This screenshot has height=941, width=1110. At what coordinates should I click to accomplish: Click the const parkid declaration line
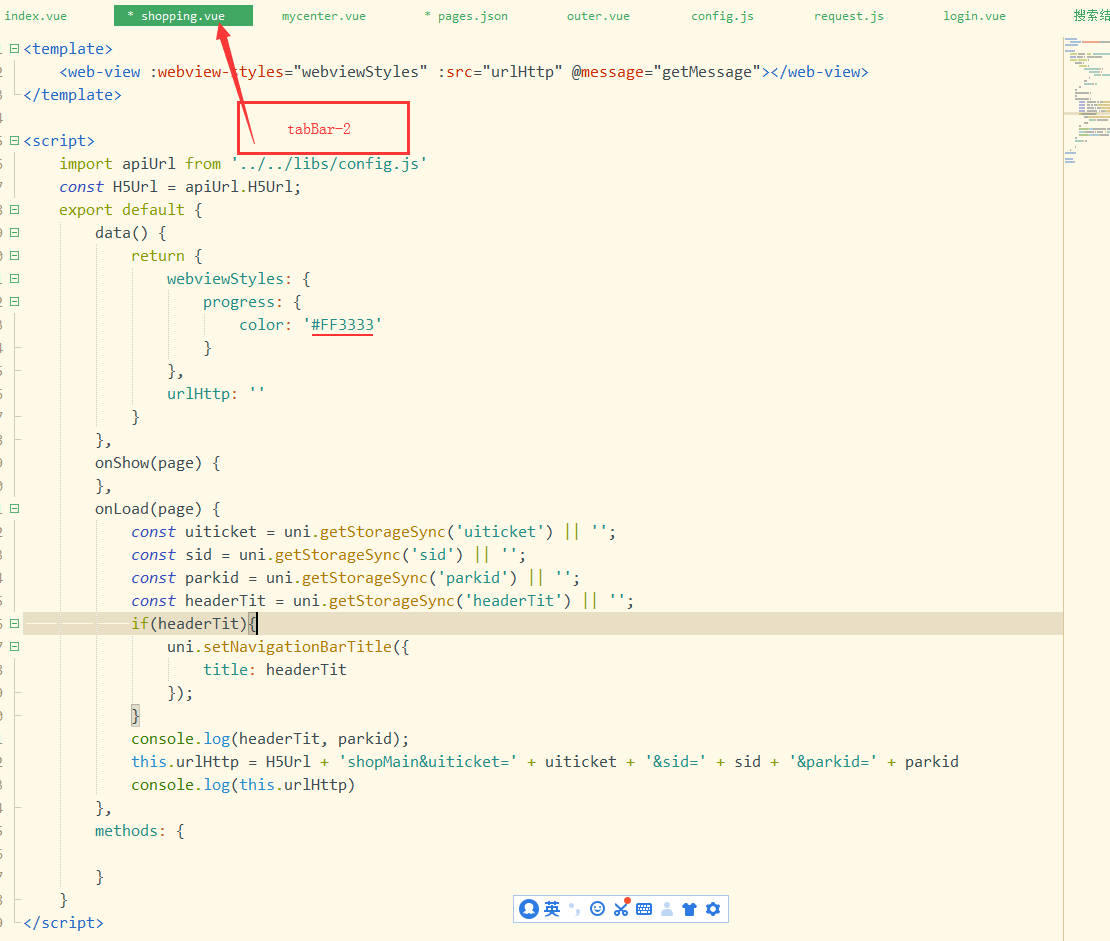(355, 578)
